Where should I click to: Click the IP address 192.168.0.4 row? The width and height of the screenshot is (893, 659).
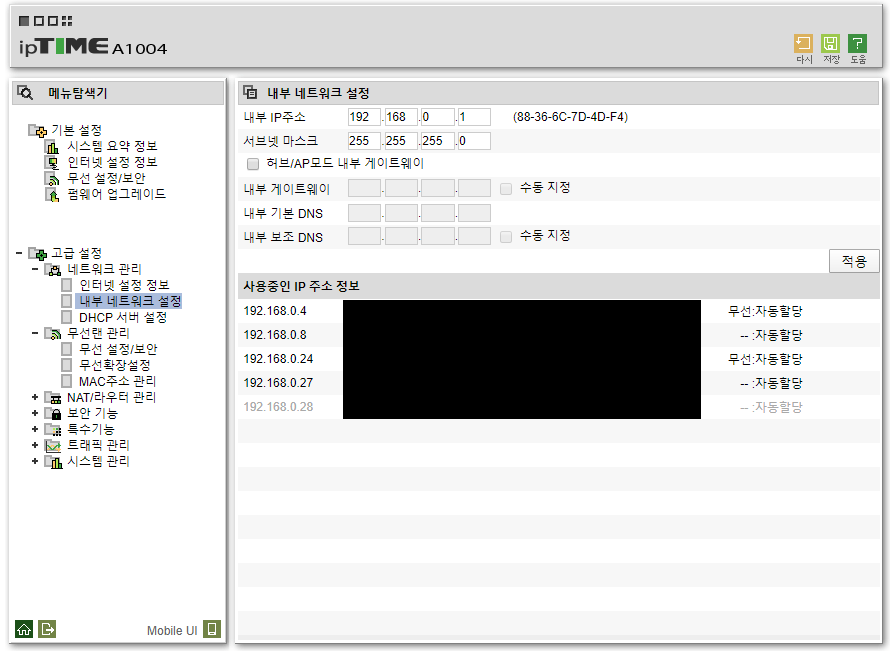(559, 311)
